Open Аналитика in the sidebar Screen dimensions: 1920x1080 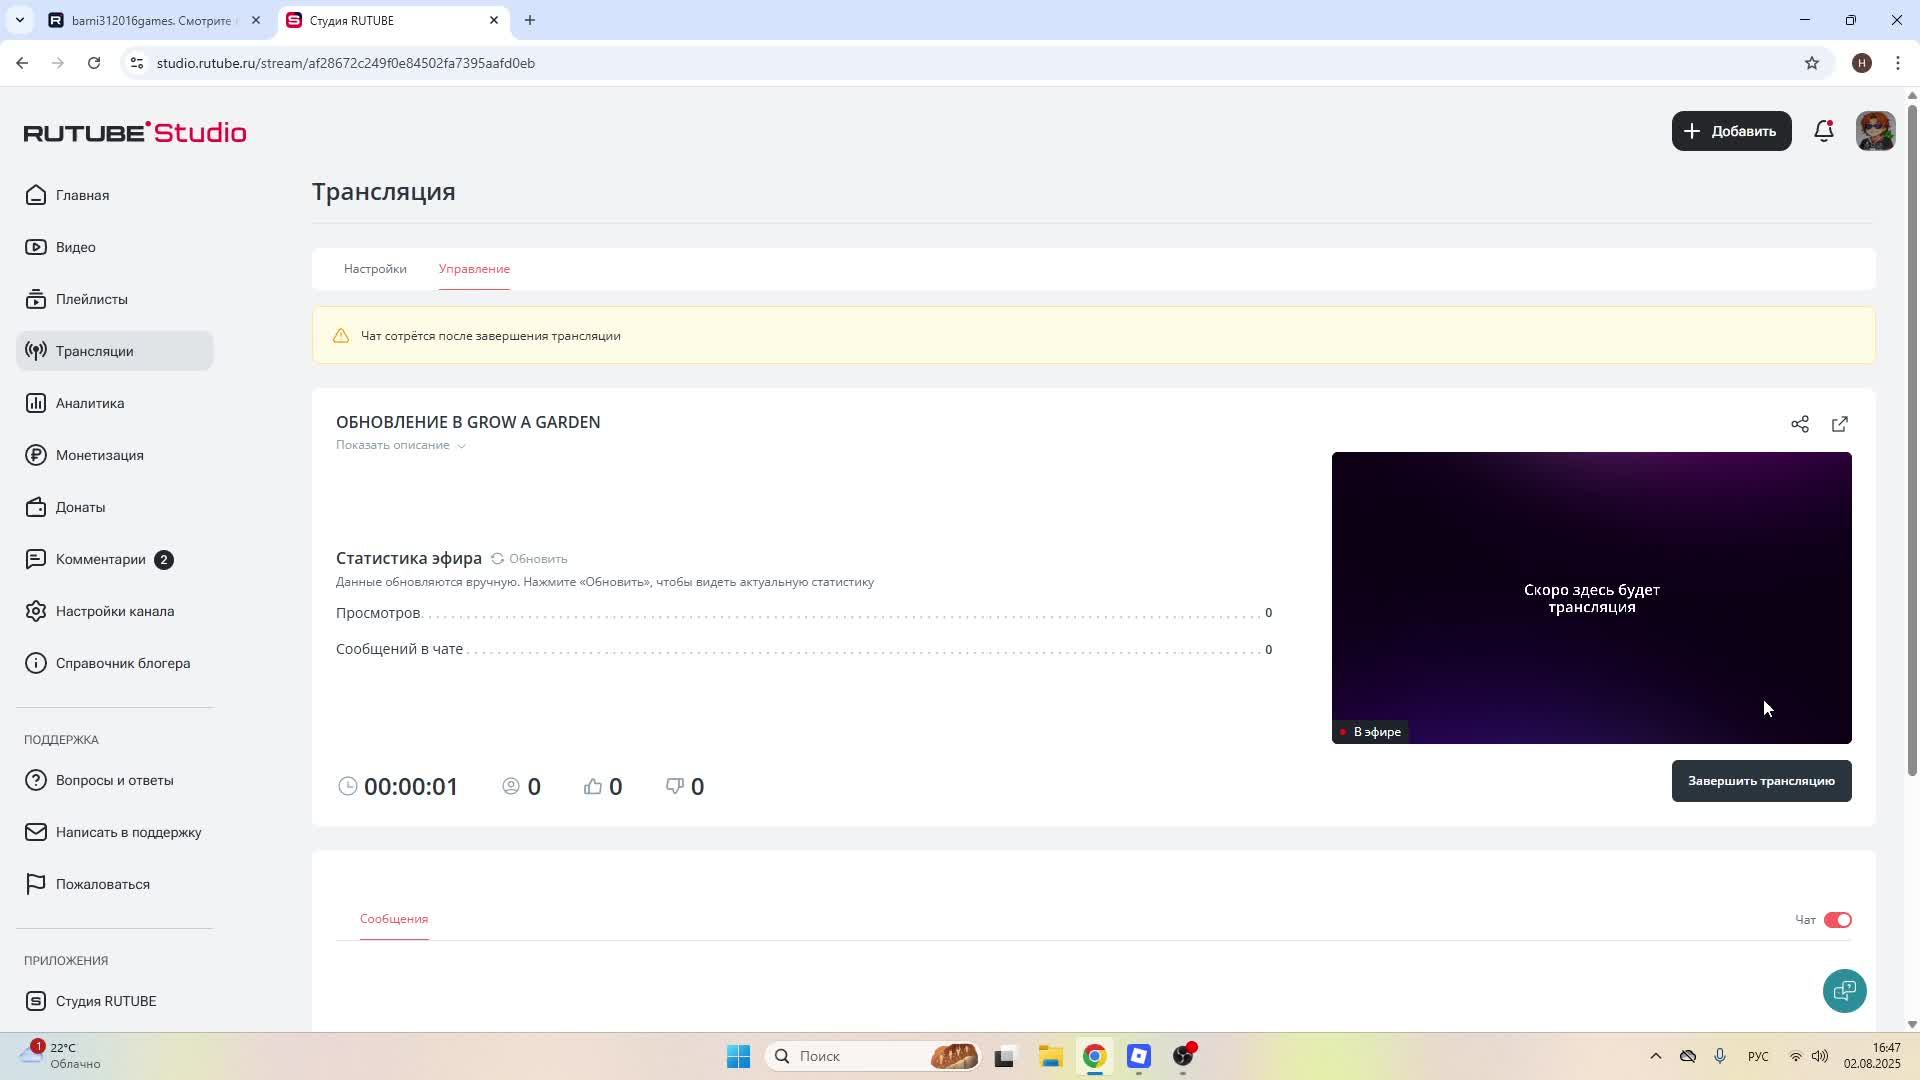coord(90,403)
